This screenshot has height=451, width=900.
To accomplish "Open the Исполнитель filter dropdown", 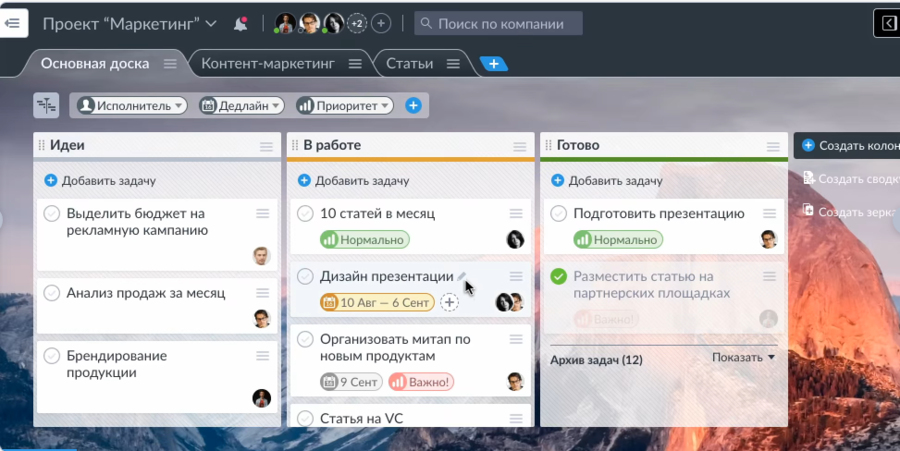I will click(132, 106).
